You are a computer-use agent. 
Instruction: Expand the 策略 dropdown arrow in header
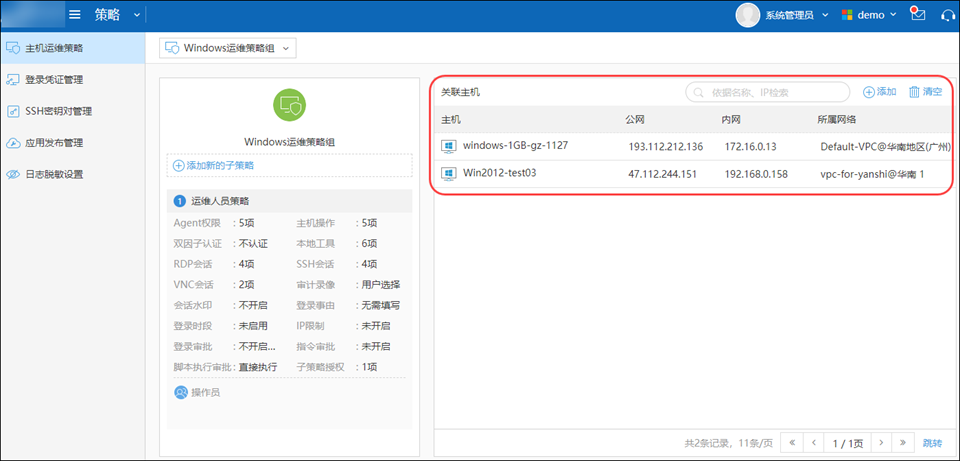137,15
